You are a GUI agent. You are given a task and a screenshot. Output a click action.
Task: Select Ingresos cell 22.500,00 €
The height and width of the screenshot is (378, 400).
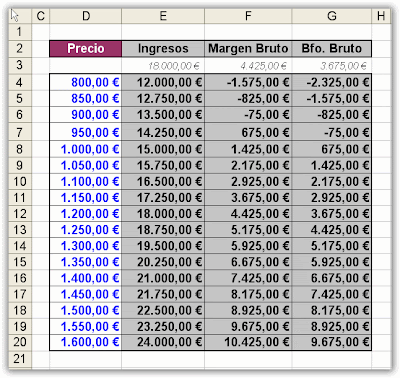coord(163,310)
